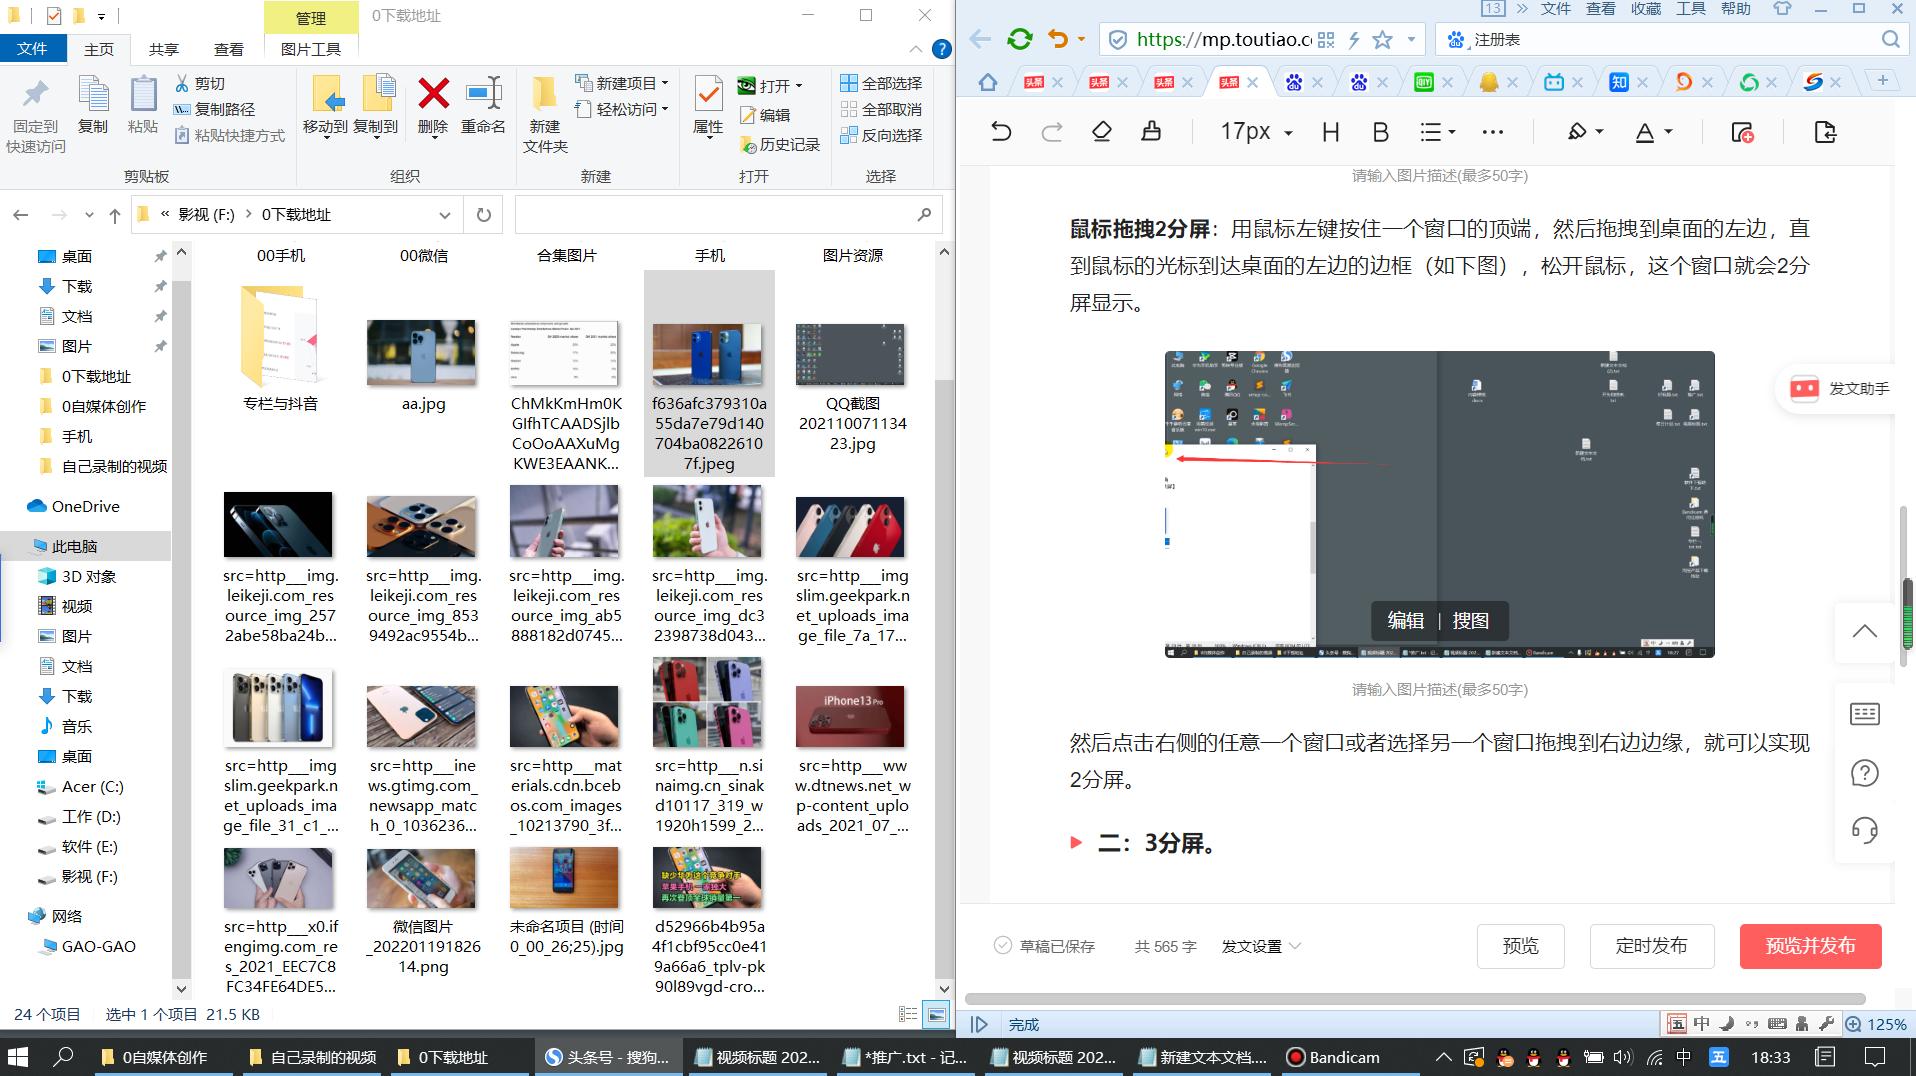This screenshot has height=1076, width=1916.
Task: Open the more formatting options ellipsis
Action: point(1492,131)
